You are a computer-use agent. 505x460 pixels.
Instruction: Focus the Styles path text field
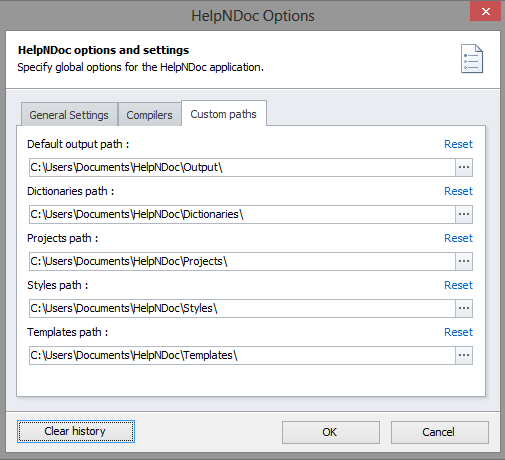[242, 308]
